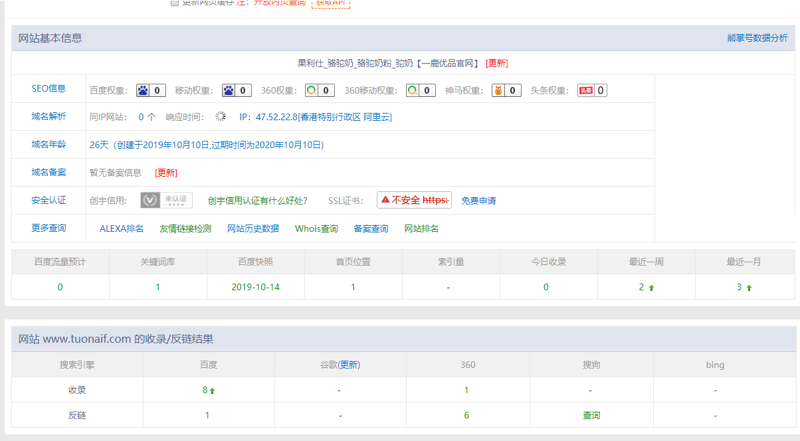Click the 360 weight badge
Image resolution: width=800 pixels, height=441 pixels.
[x=319, y=90]
